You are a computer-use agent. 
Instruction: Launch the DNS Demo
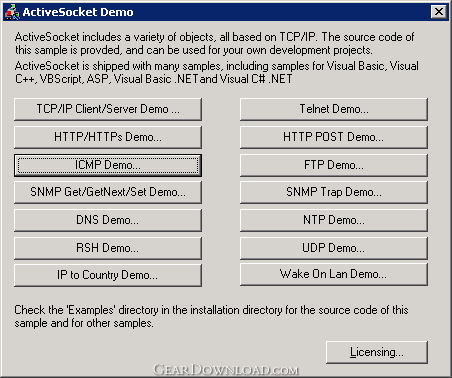(x=108, y=220)
